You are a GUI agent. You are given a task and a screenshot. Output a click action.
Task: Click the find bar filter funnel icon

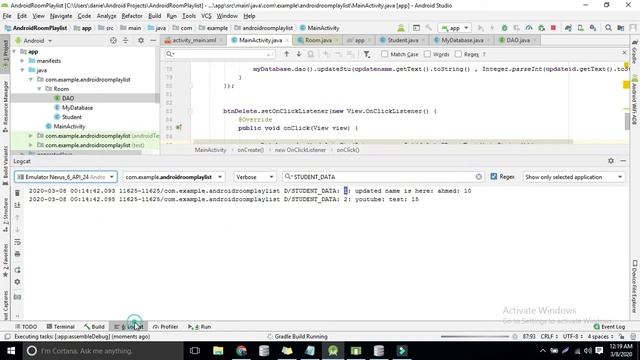(367, 54)
